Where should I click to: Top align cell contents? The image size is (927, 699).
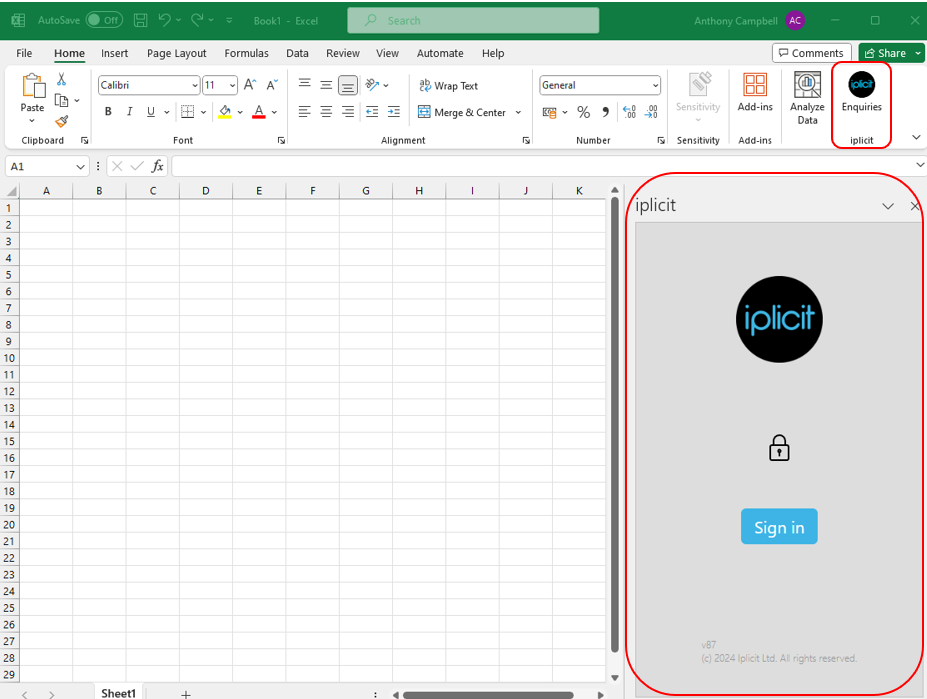304,85
